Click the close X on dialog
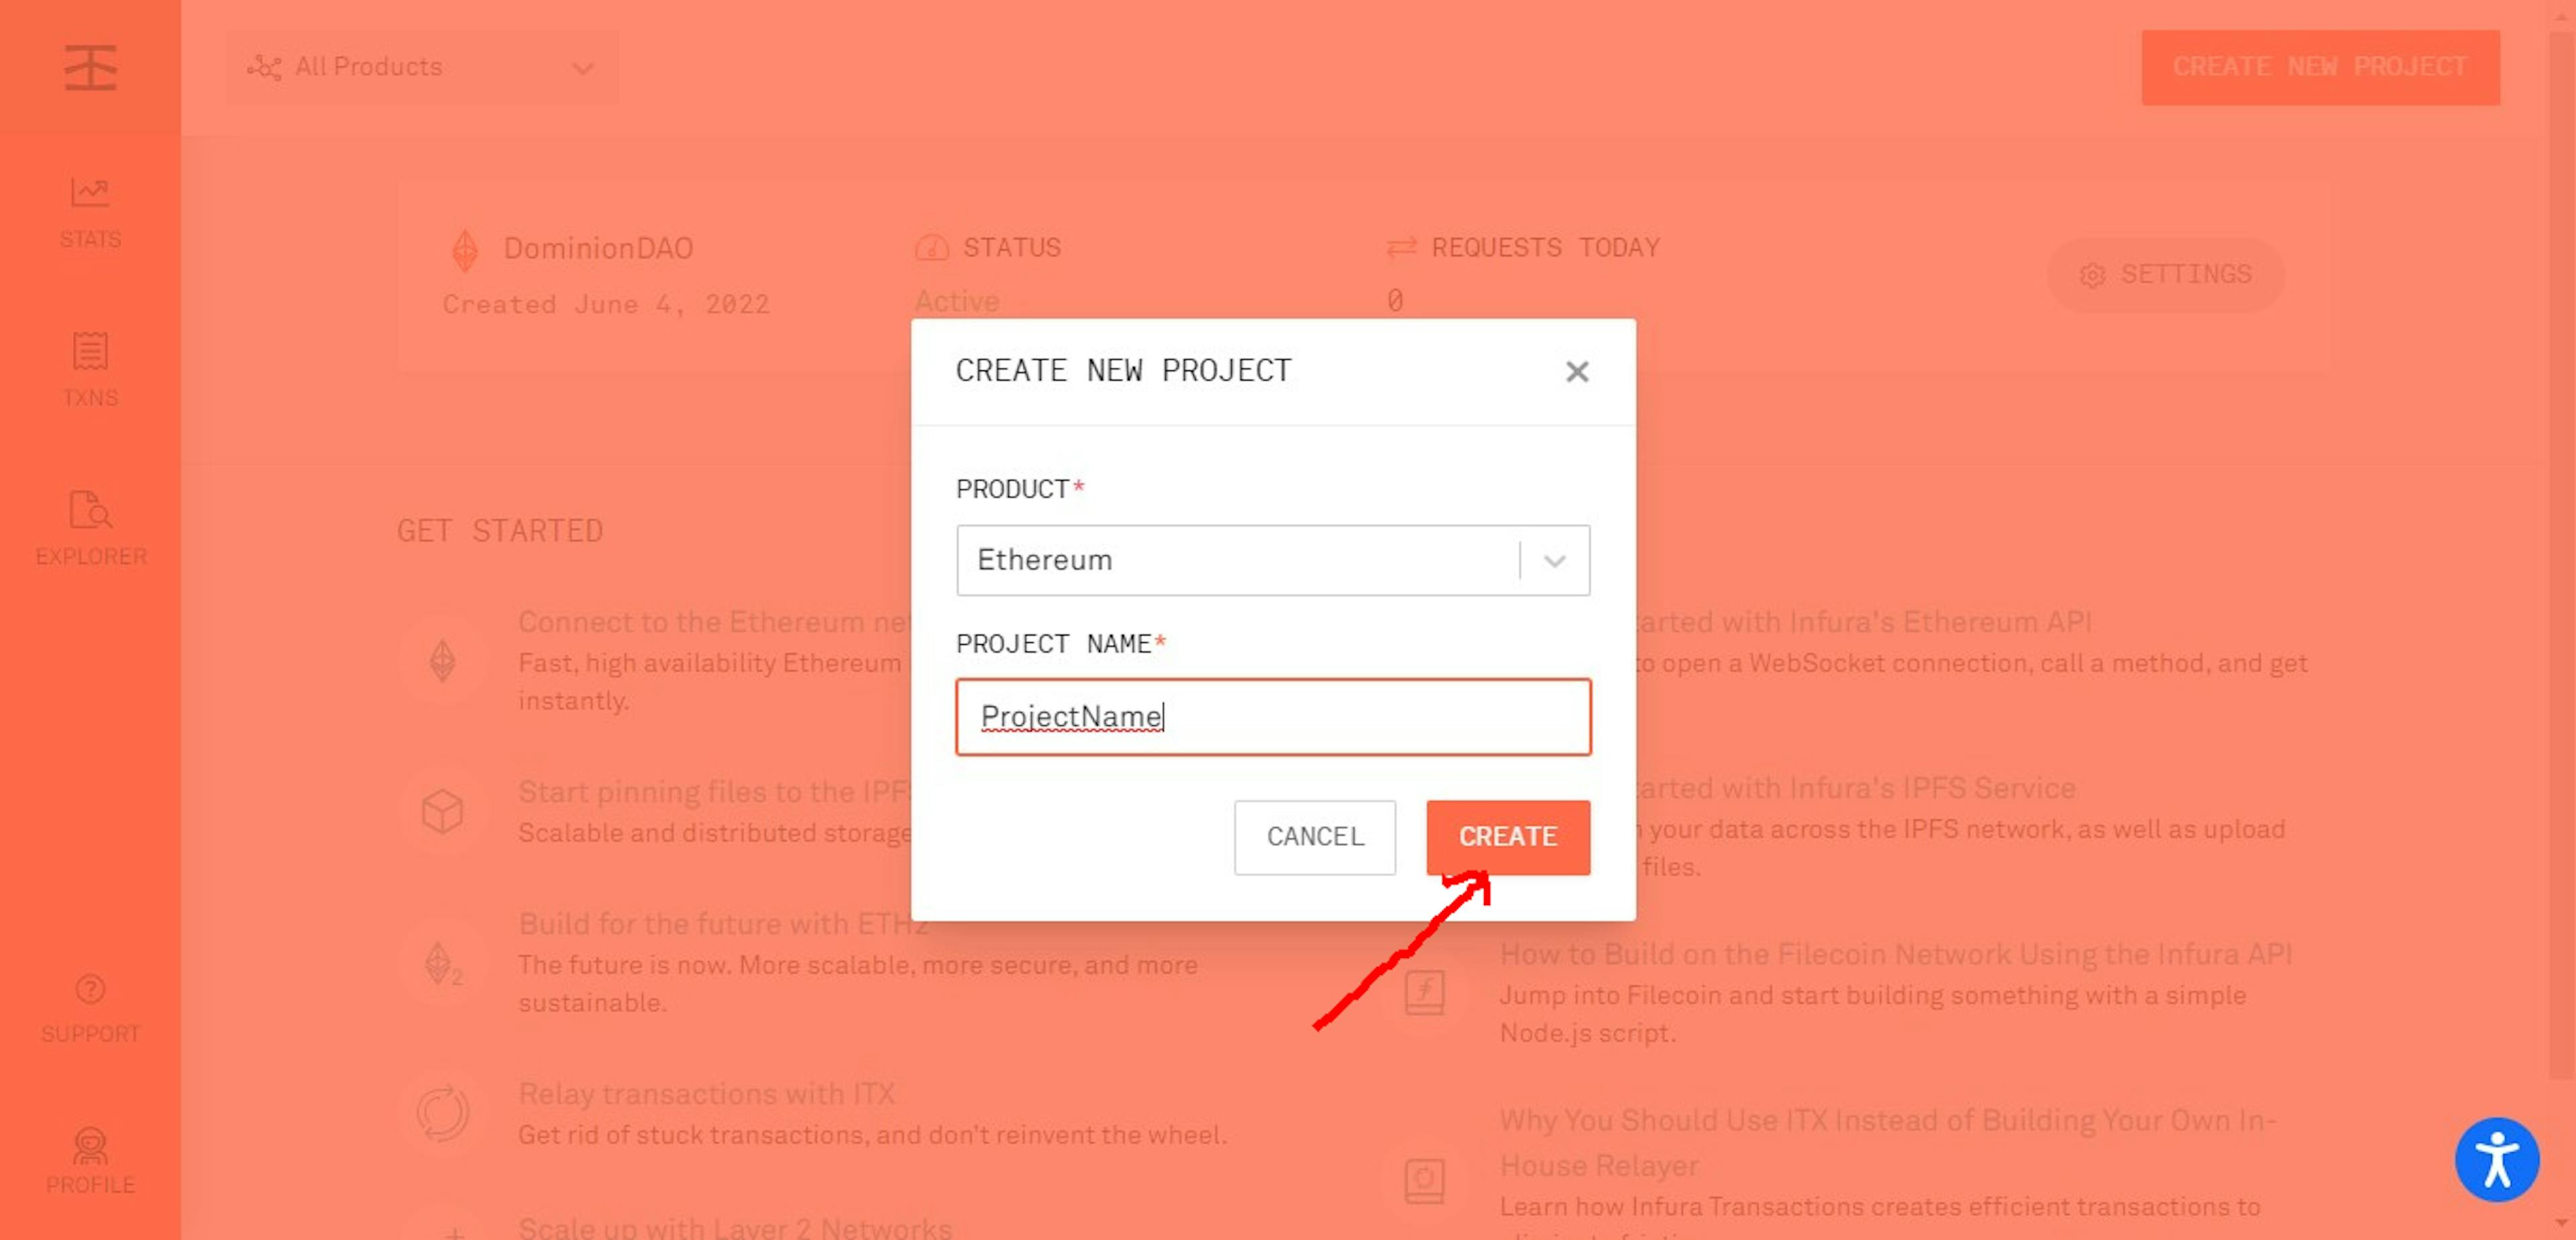This screenshot has height=1240, width=2576. tap(1577, 373)
